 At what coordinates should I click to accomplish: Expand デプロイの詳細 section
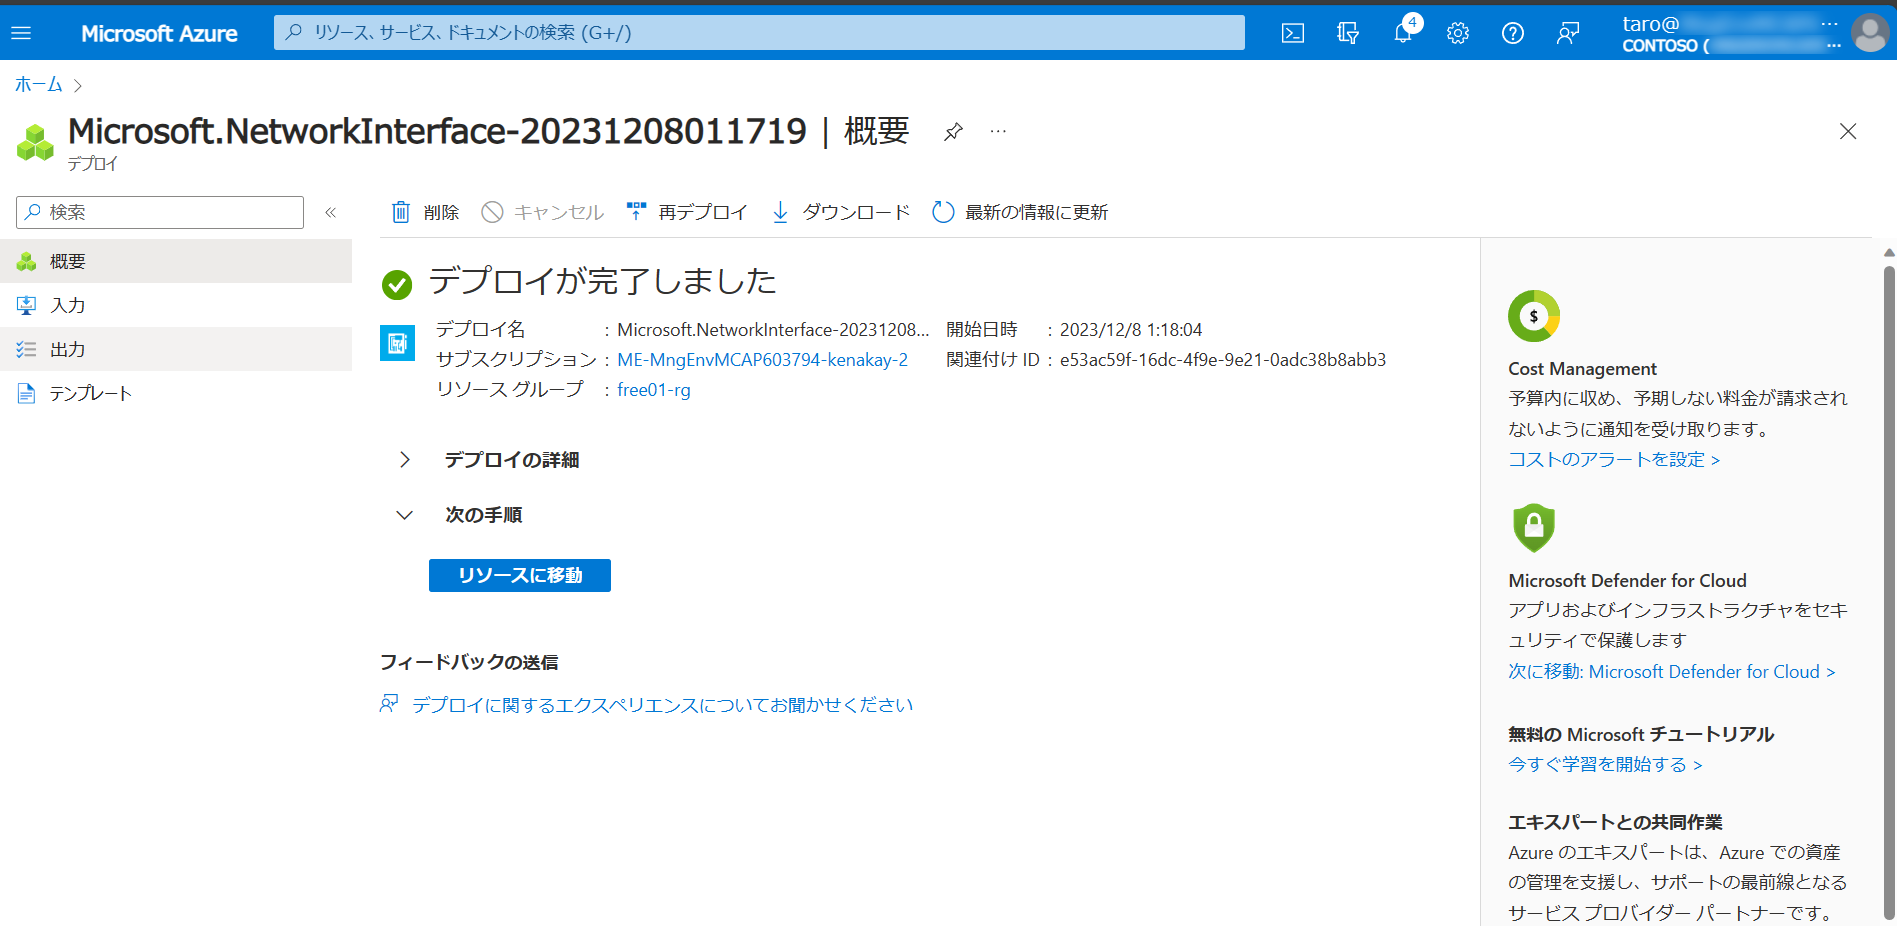(511, 460)
